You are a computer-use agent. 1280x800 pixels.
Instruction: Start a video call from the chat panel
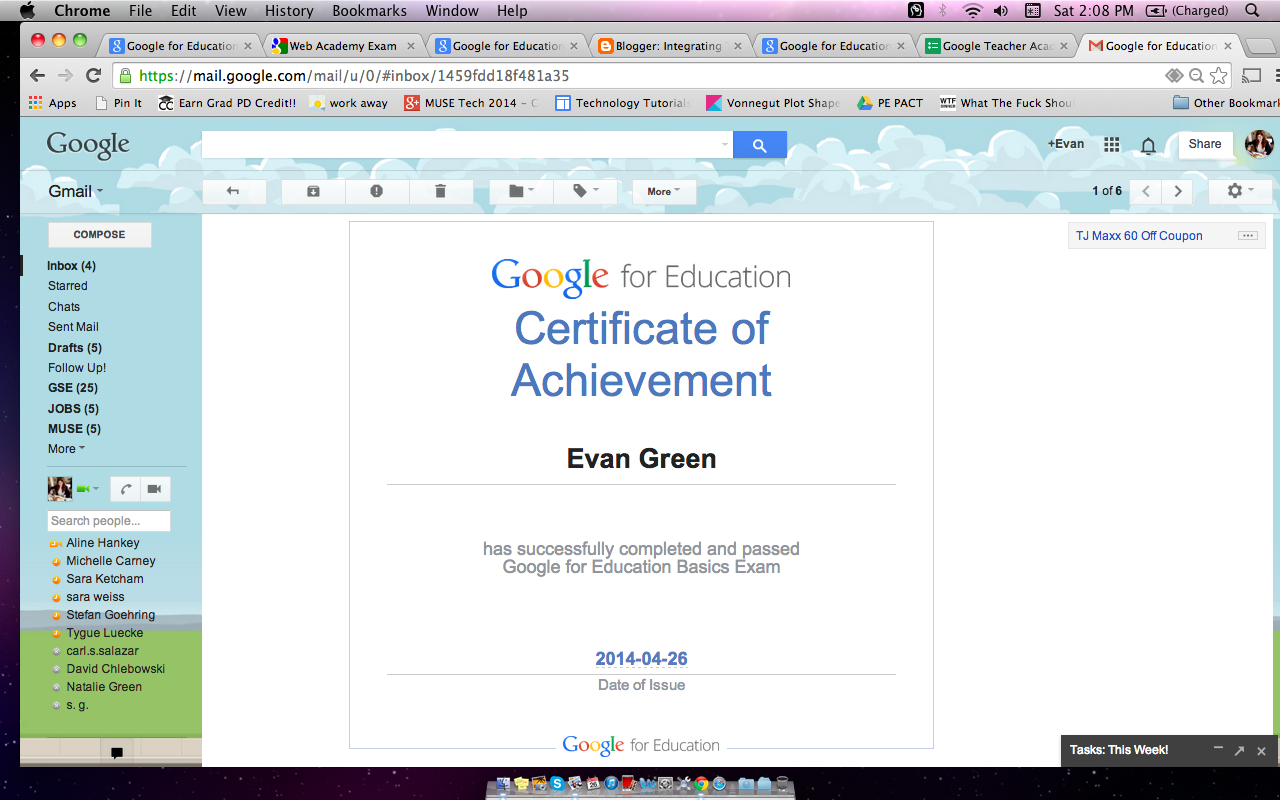click(x=154, y=489)
